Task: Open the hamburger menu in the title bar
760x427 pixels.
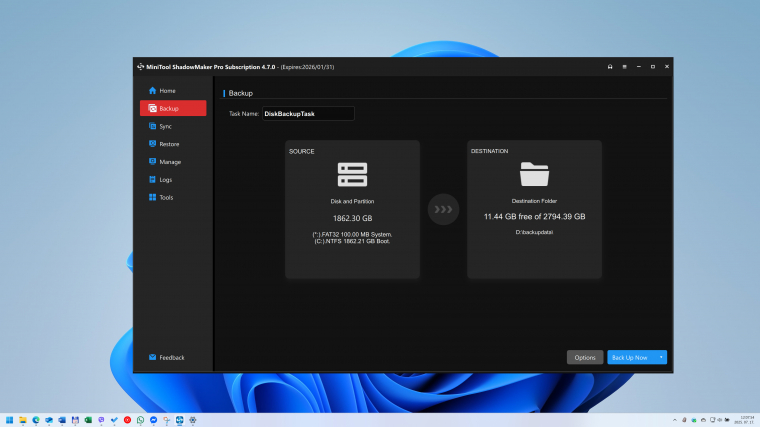Action: tap(624, 67)
